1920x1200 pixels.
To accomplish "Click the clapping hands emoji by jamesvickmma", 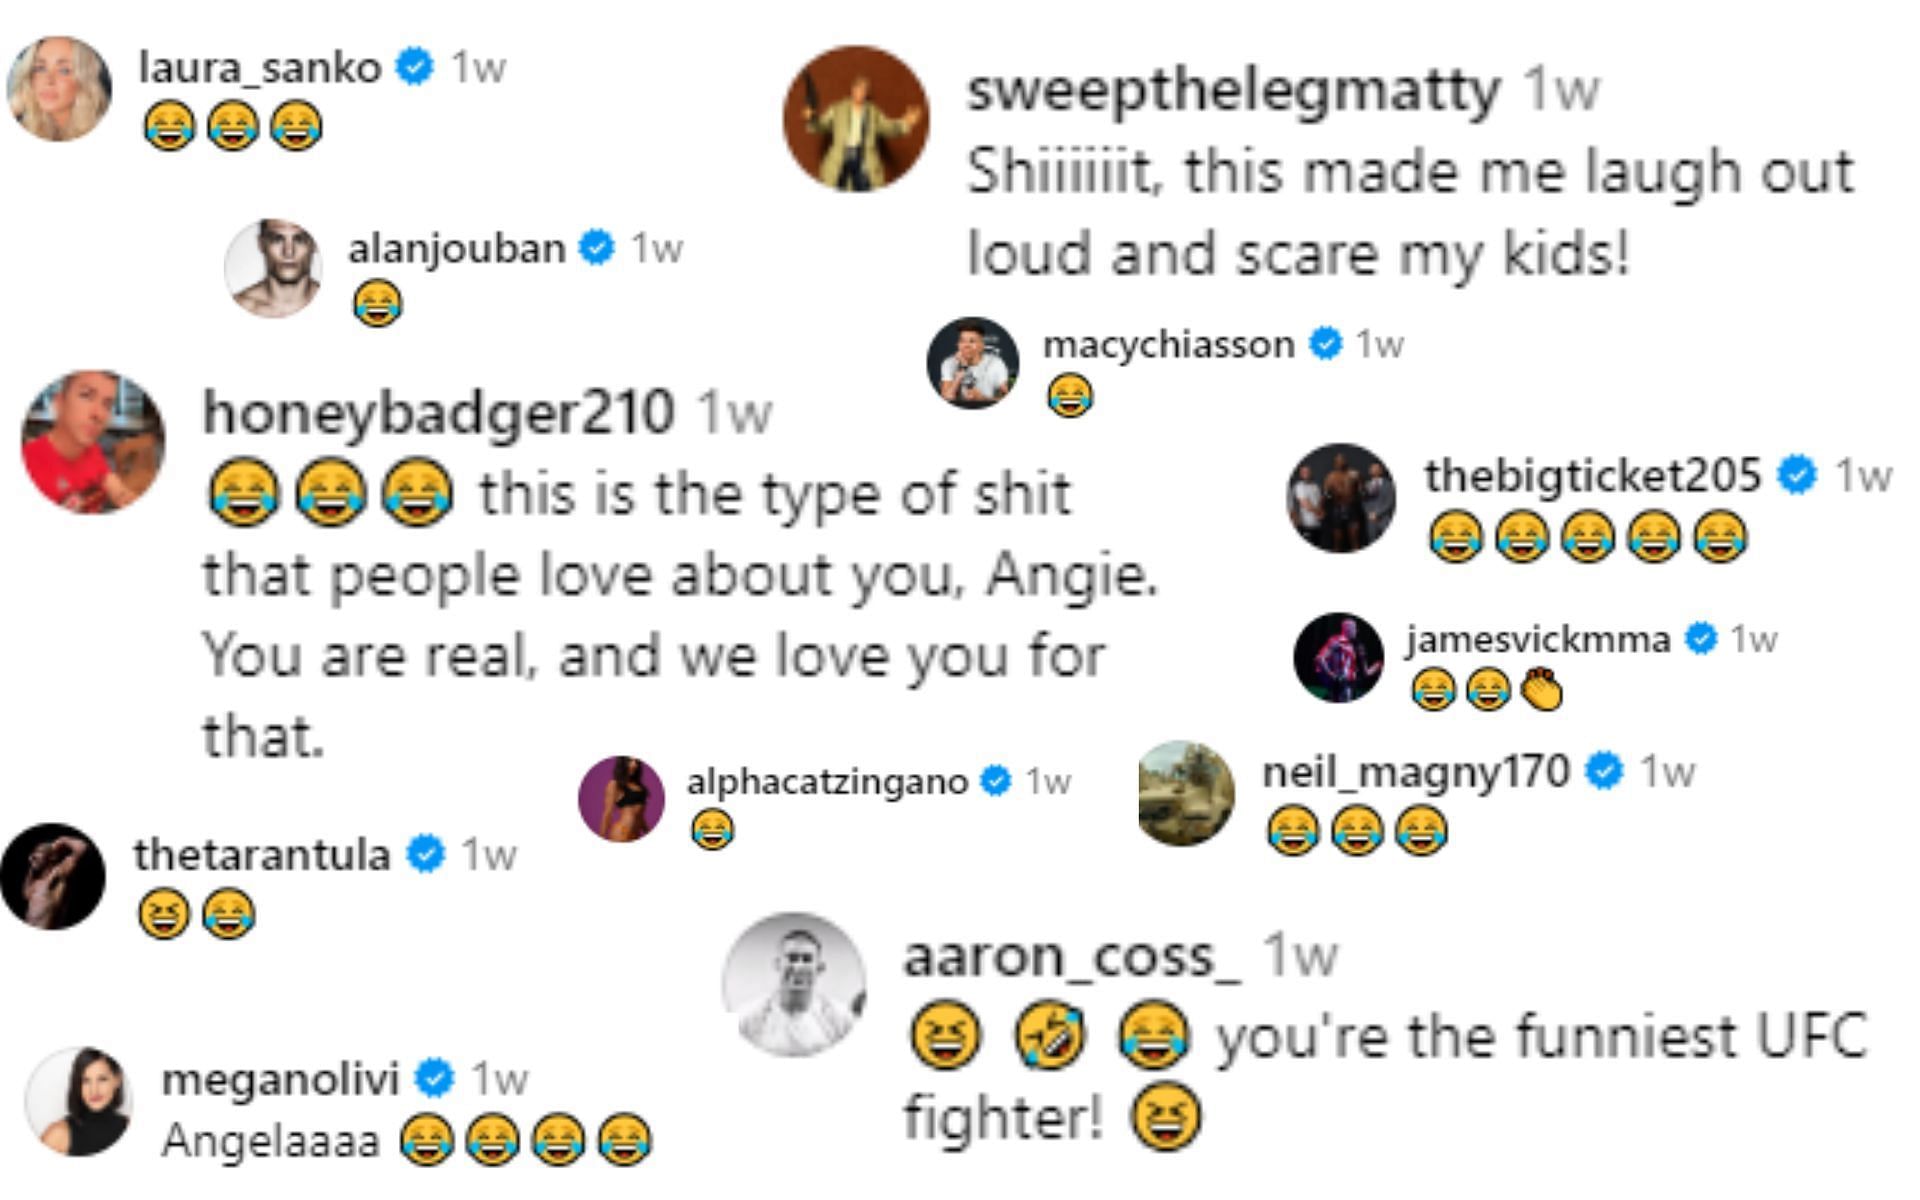I will 1541,690.
